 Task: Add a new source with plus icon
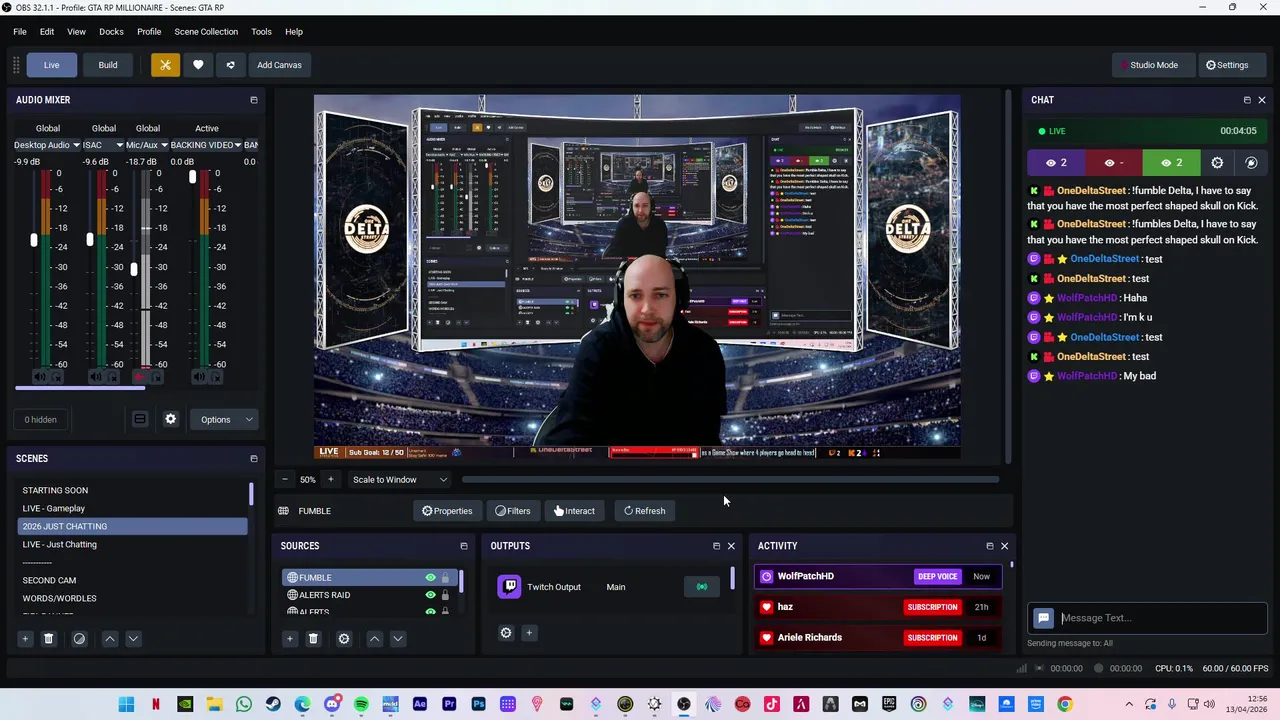pyautogui.click(x=289, y=639)
